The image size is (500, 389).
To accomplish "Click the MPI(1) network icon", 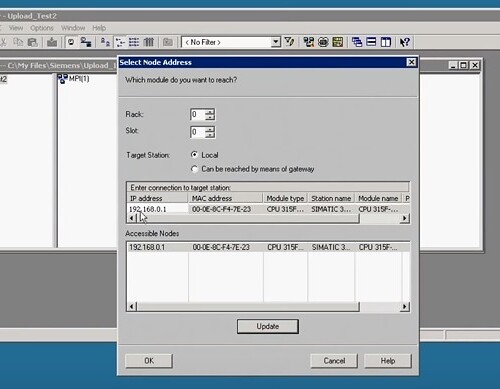I will 62,79.
